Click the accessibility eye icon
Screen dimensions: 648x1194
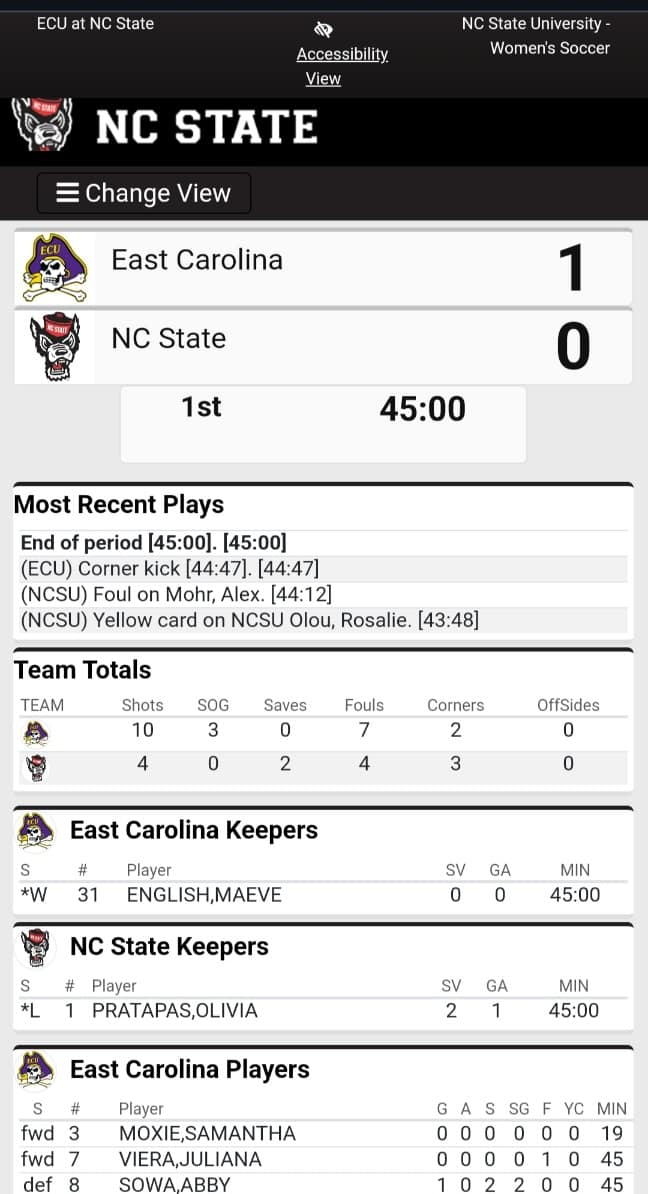point(323,30)
